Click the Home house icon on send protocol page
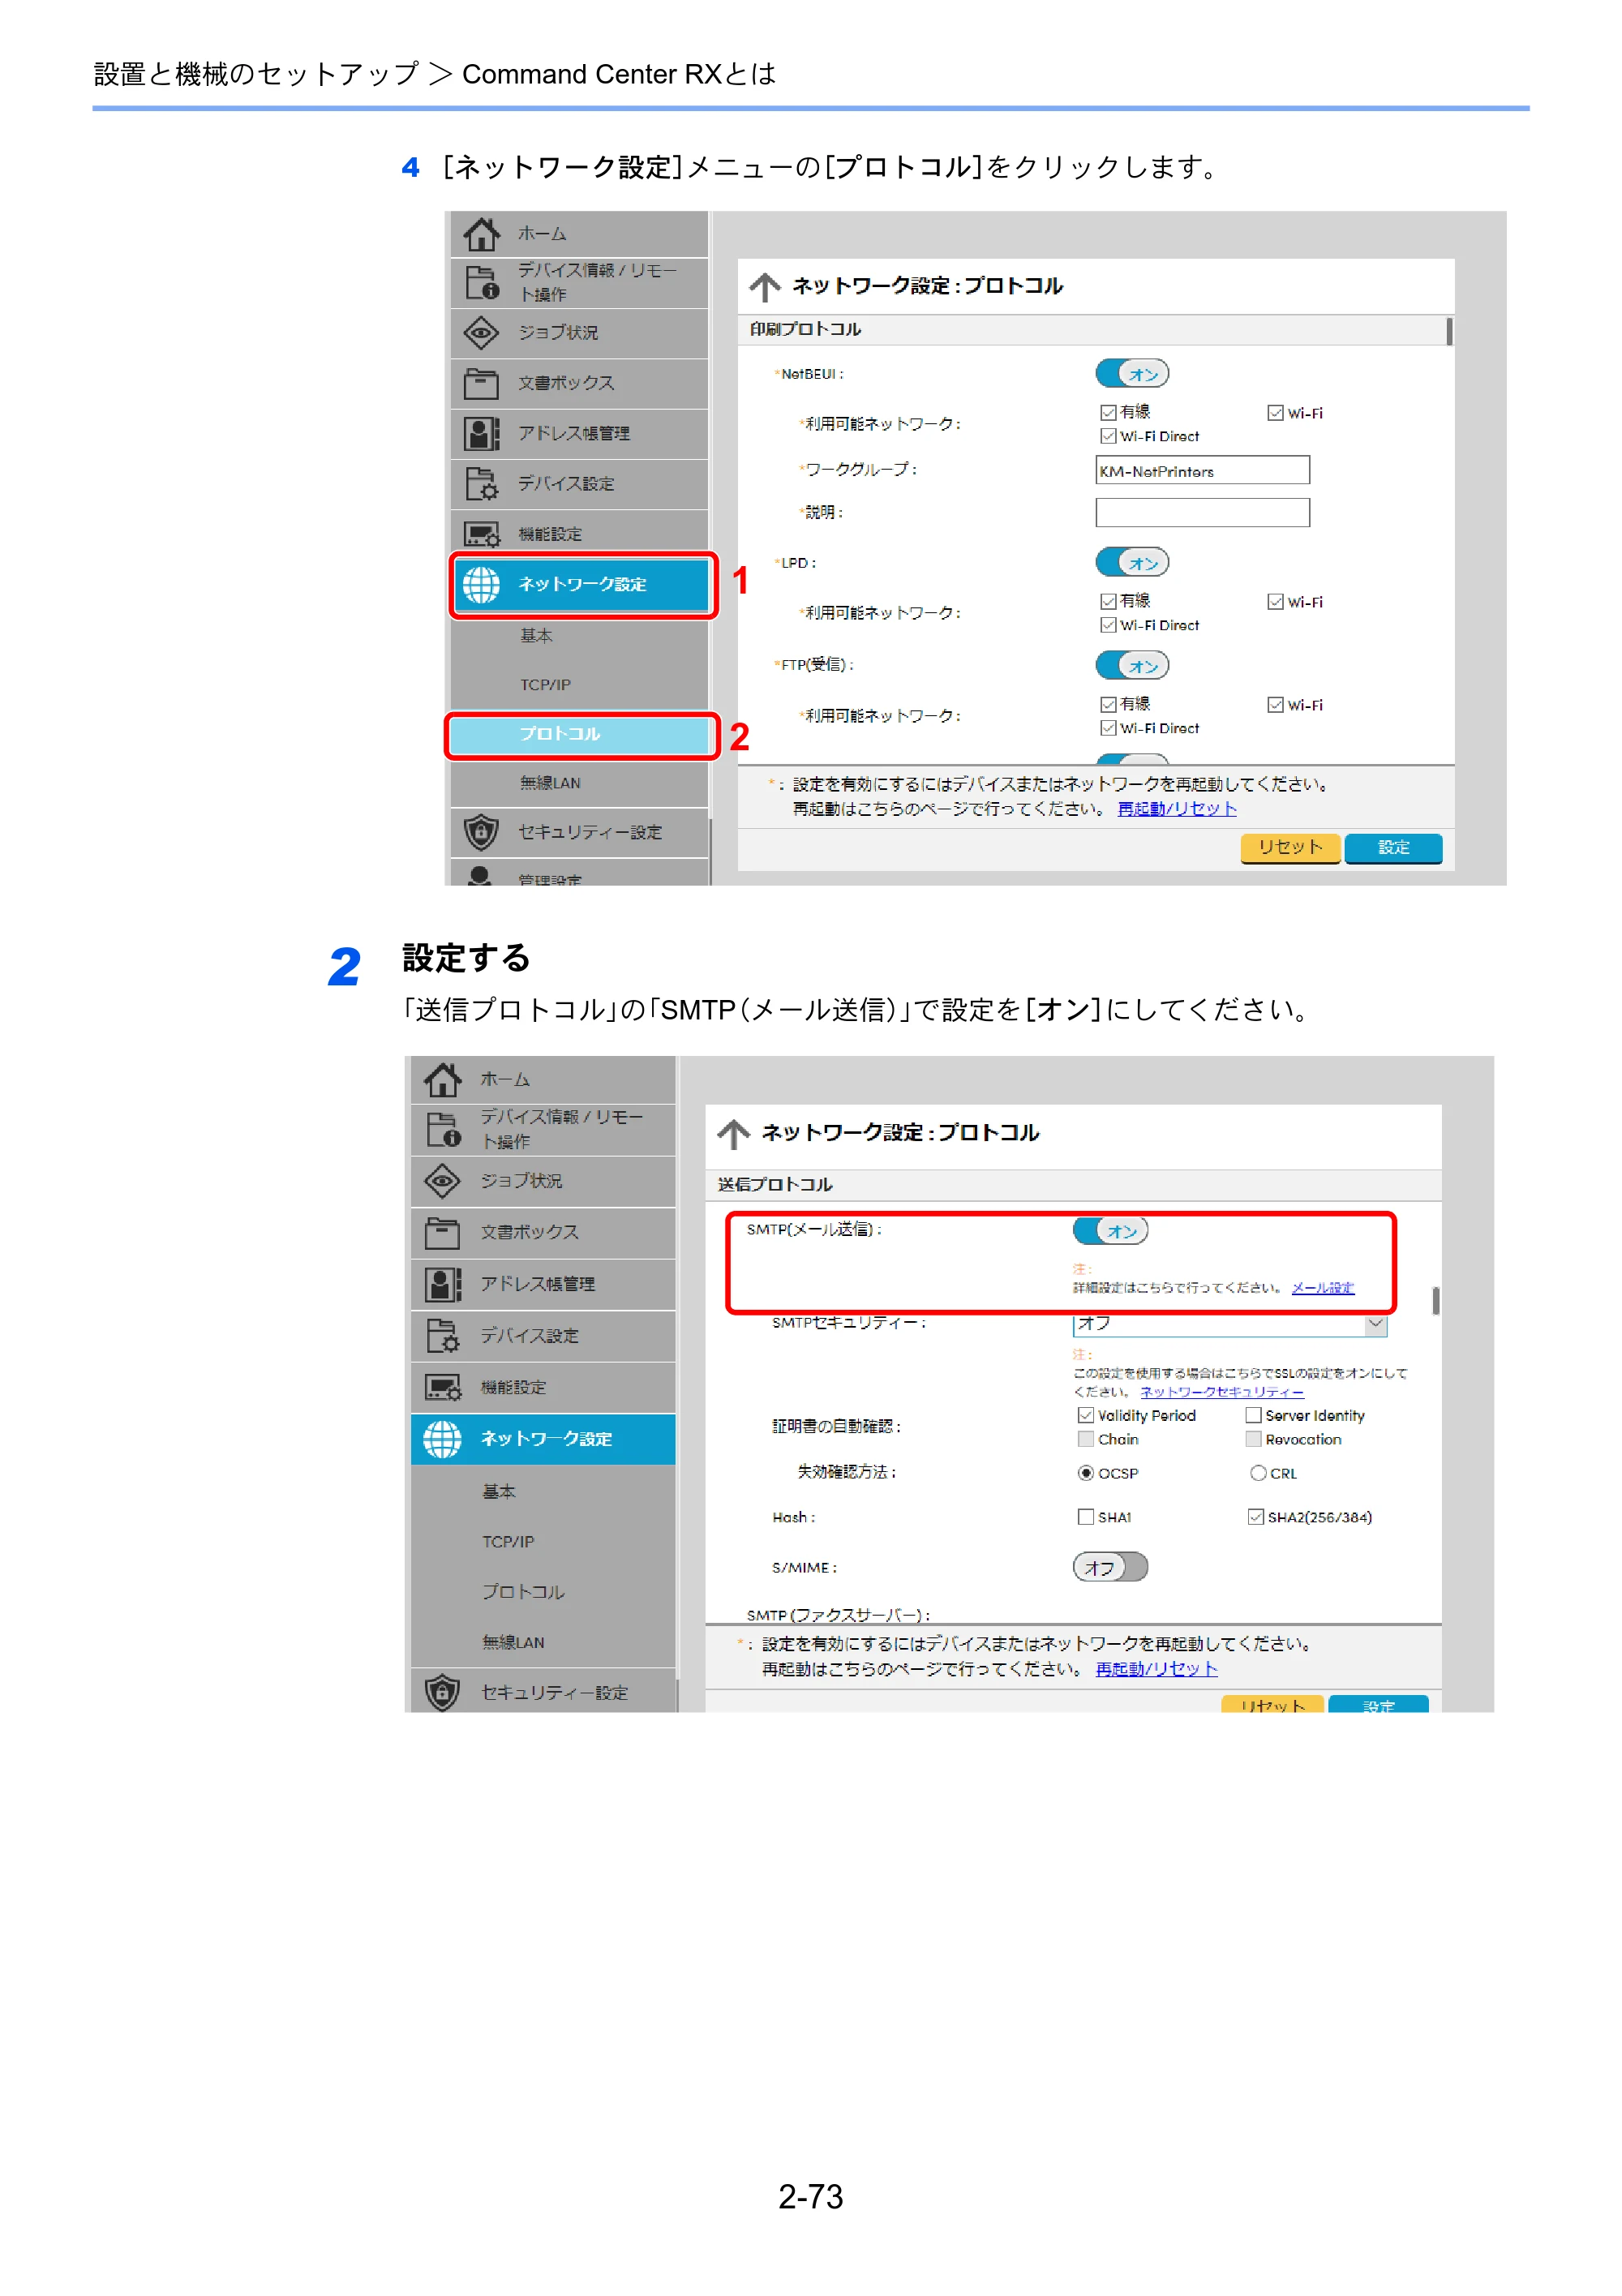The height and width of the screenshot is (2296, 1622). coord(443,1080)
